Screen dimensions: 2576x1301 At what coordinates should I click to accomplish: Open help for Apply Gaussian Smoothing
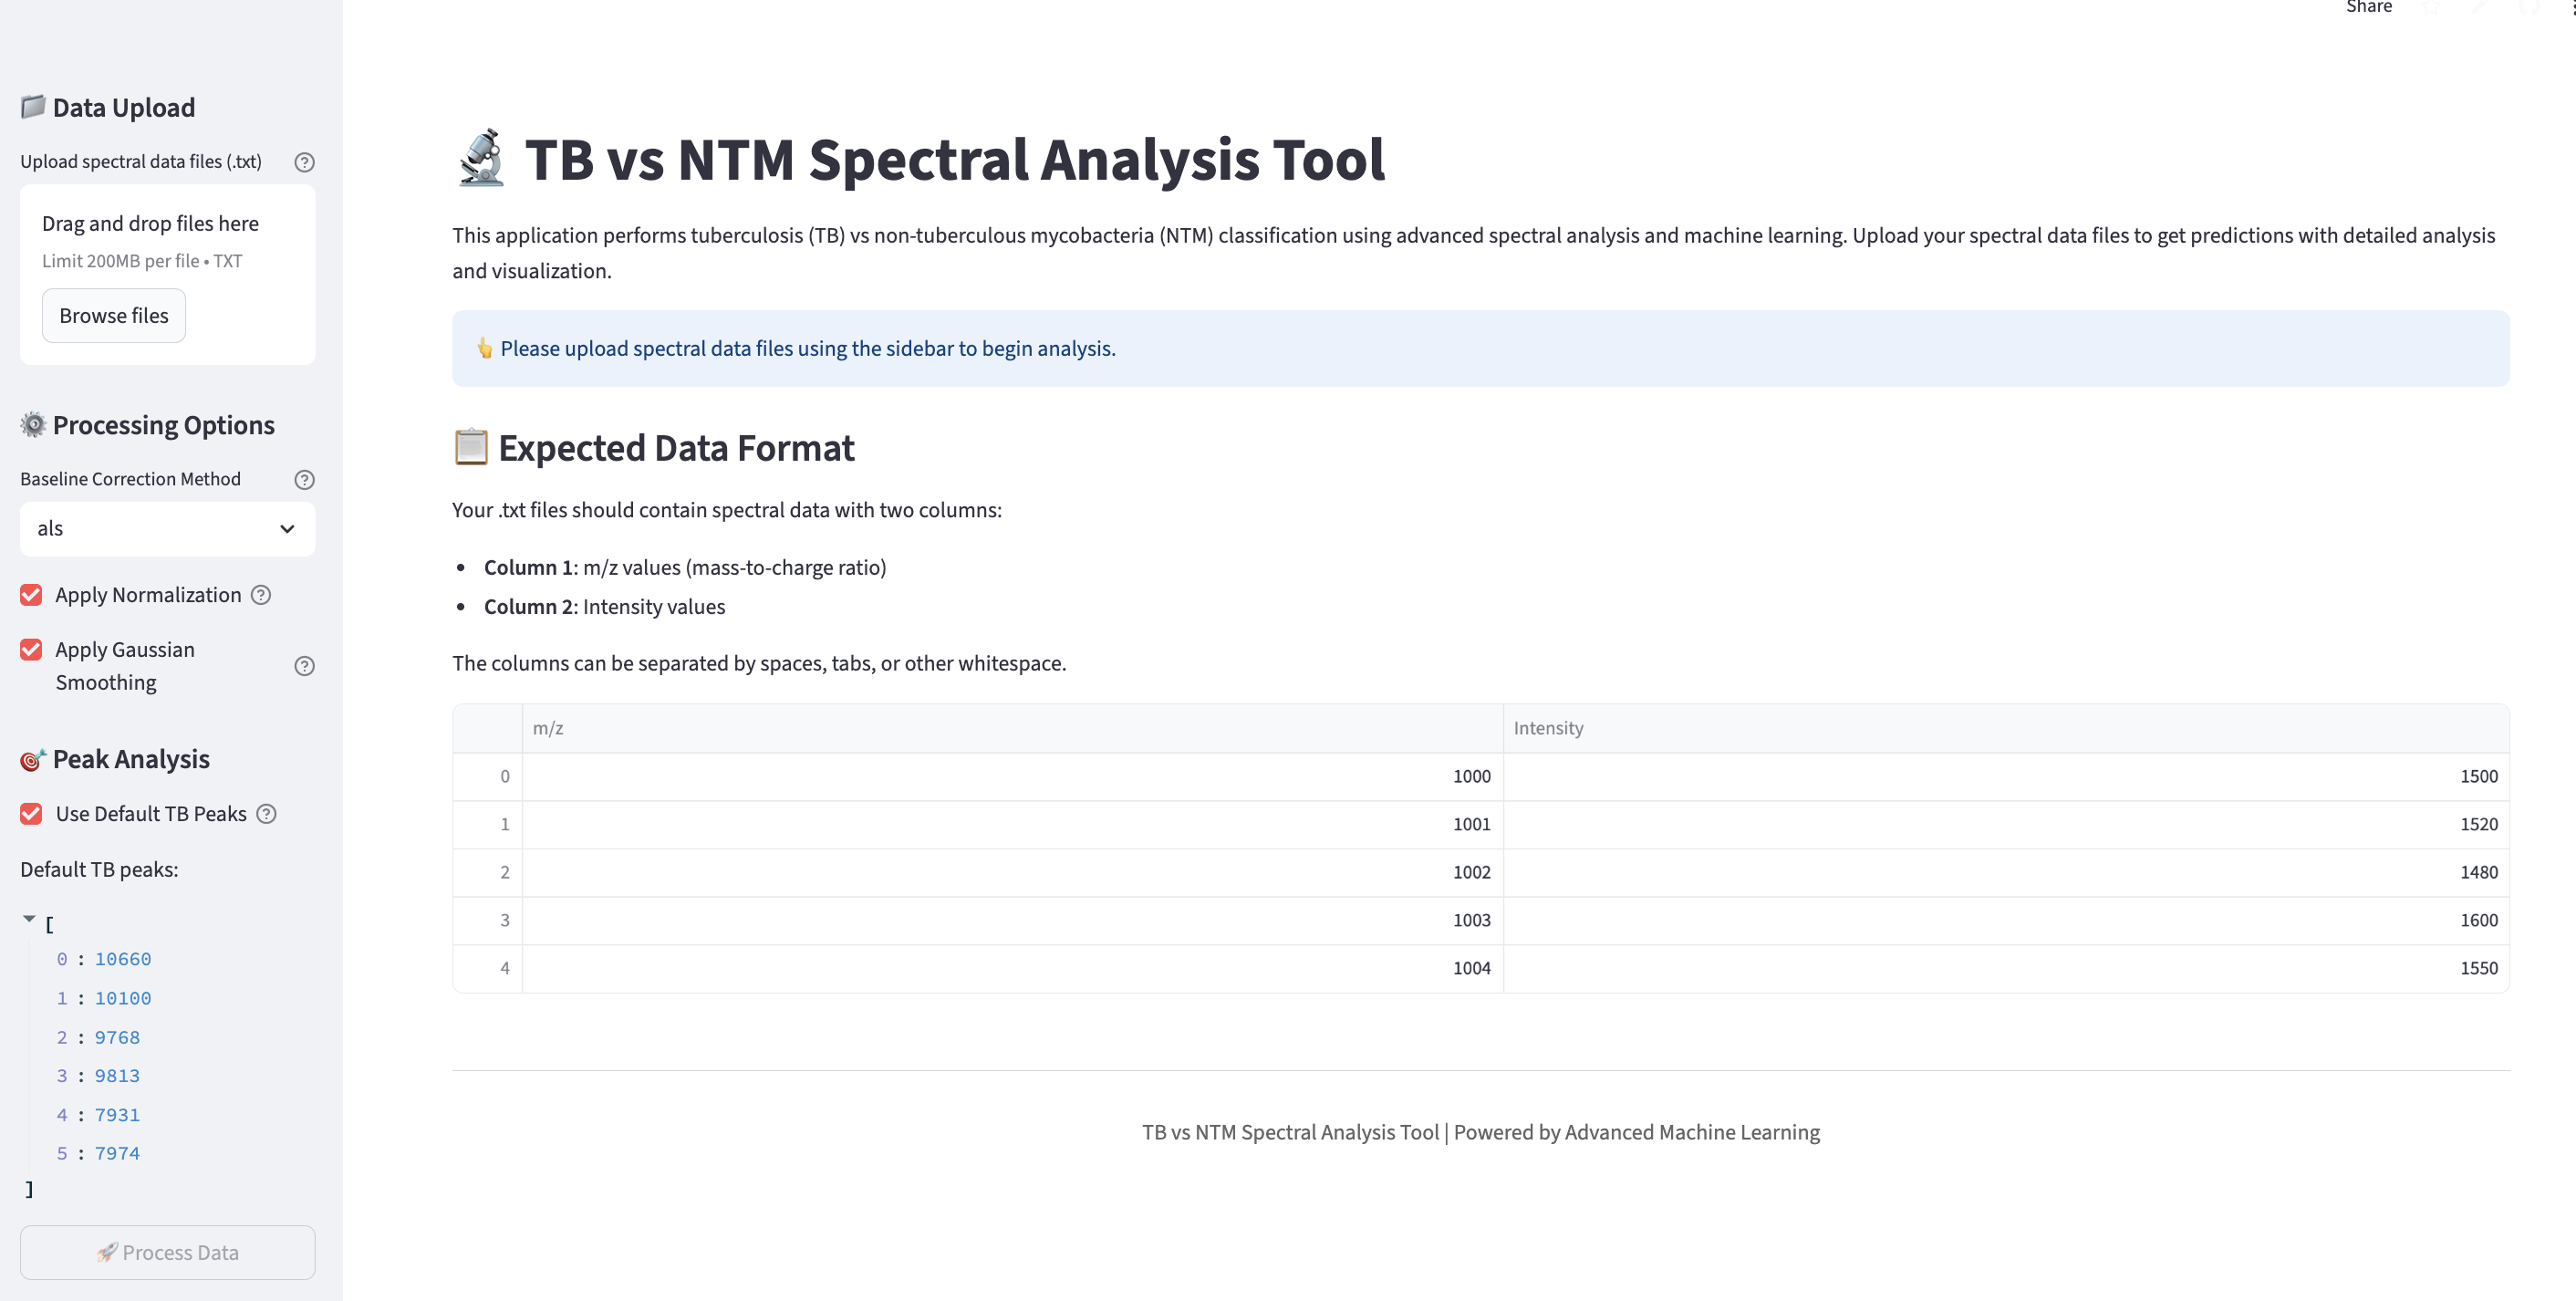click(304, 665)
